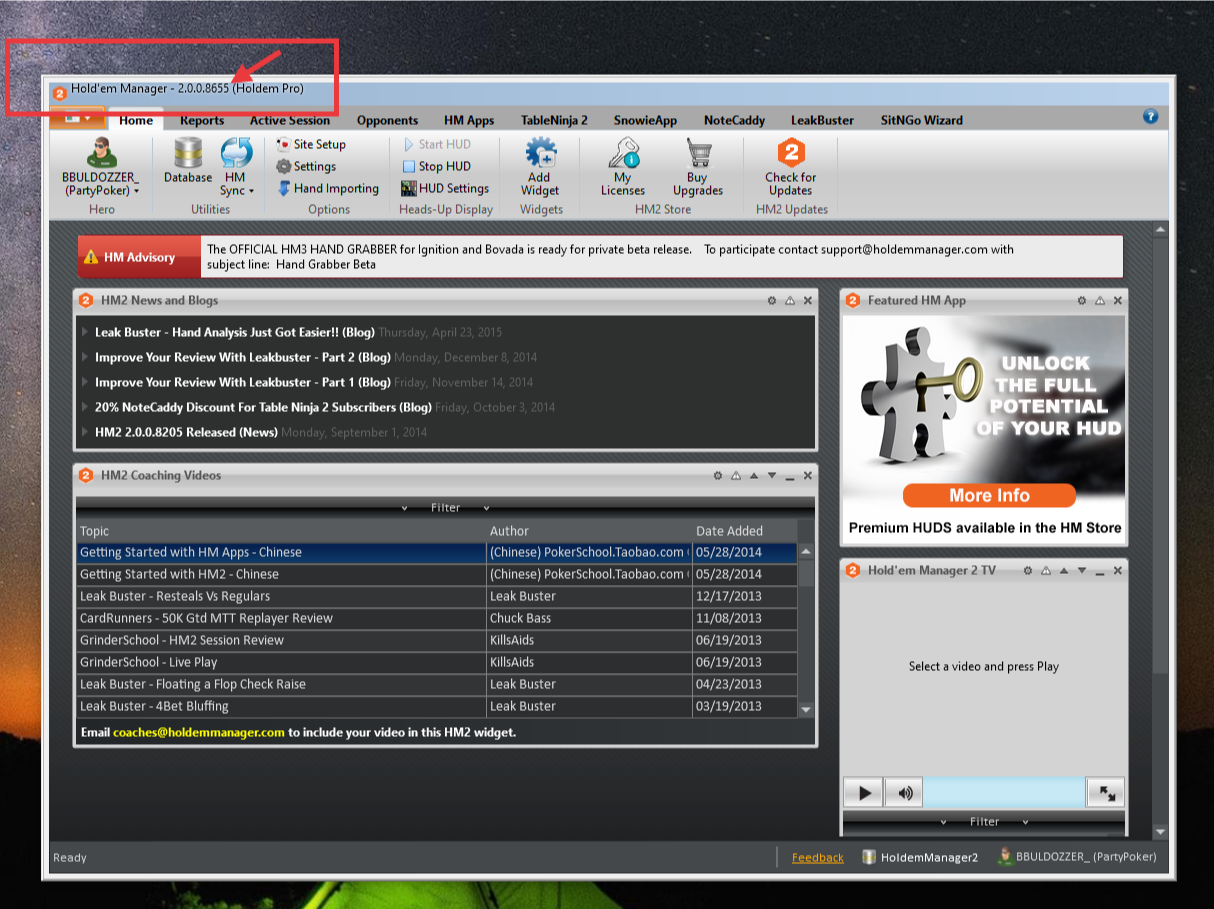1214x909 pixels.
Task: Switch to the Reports tab
Action: 202,120
